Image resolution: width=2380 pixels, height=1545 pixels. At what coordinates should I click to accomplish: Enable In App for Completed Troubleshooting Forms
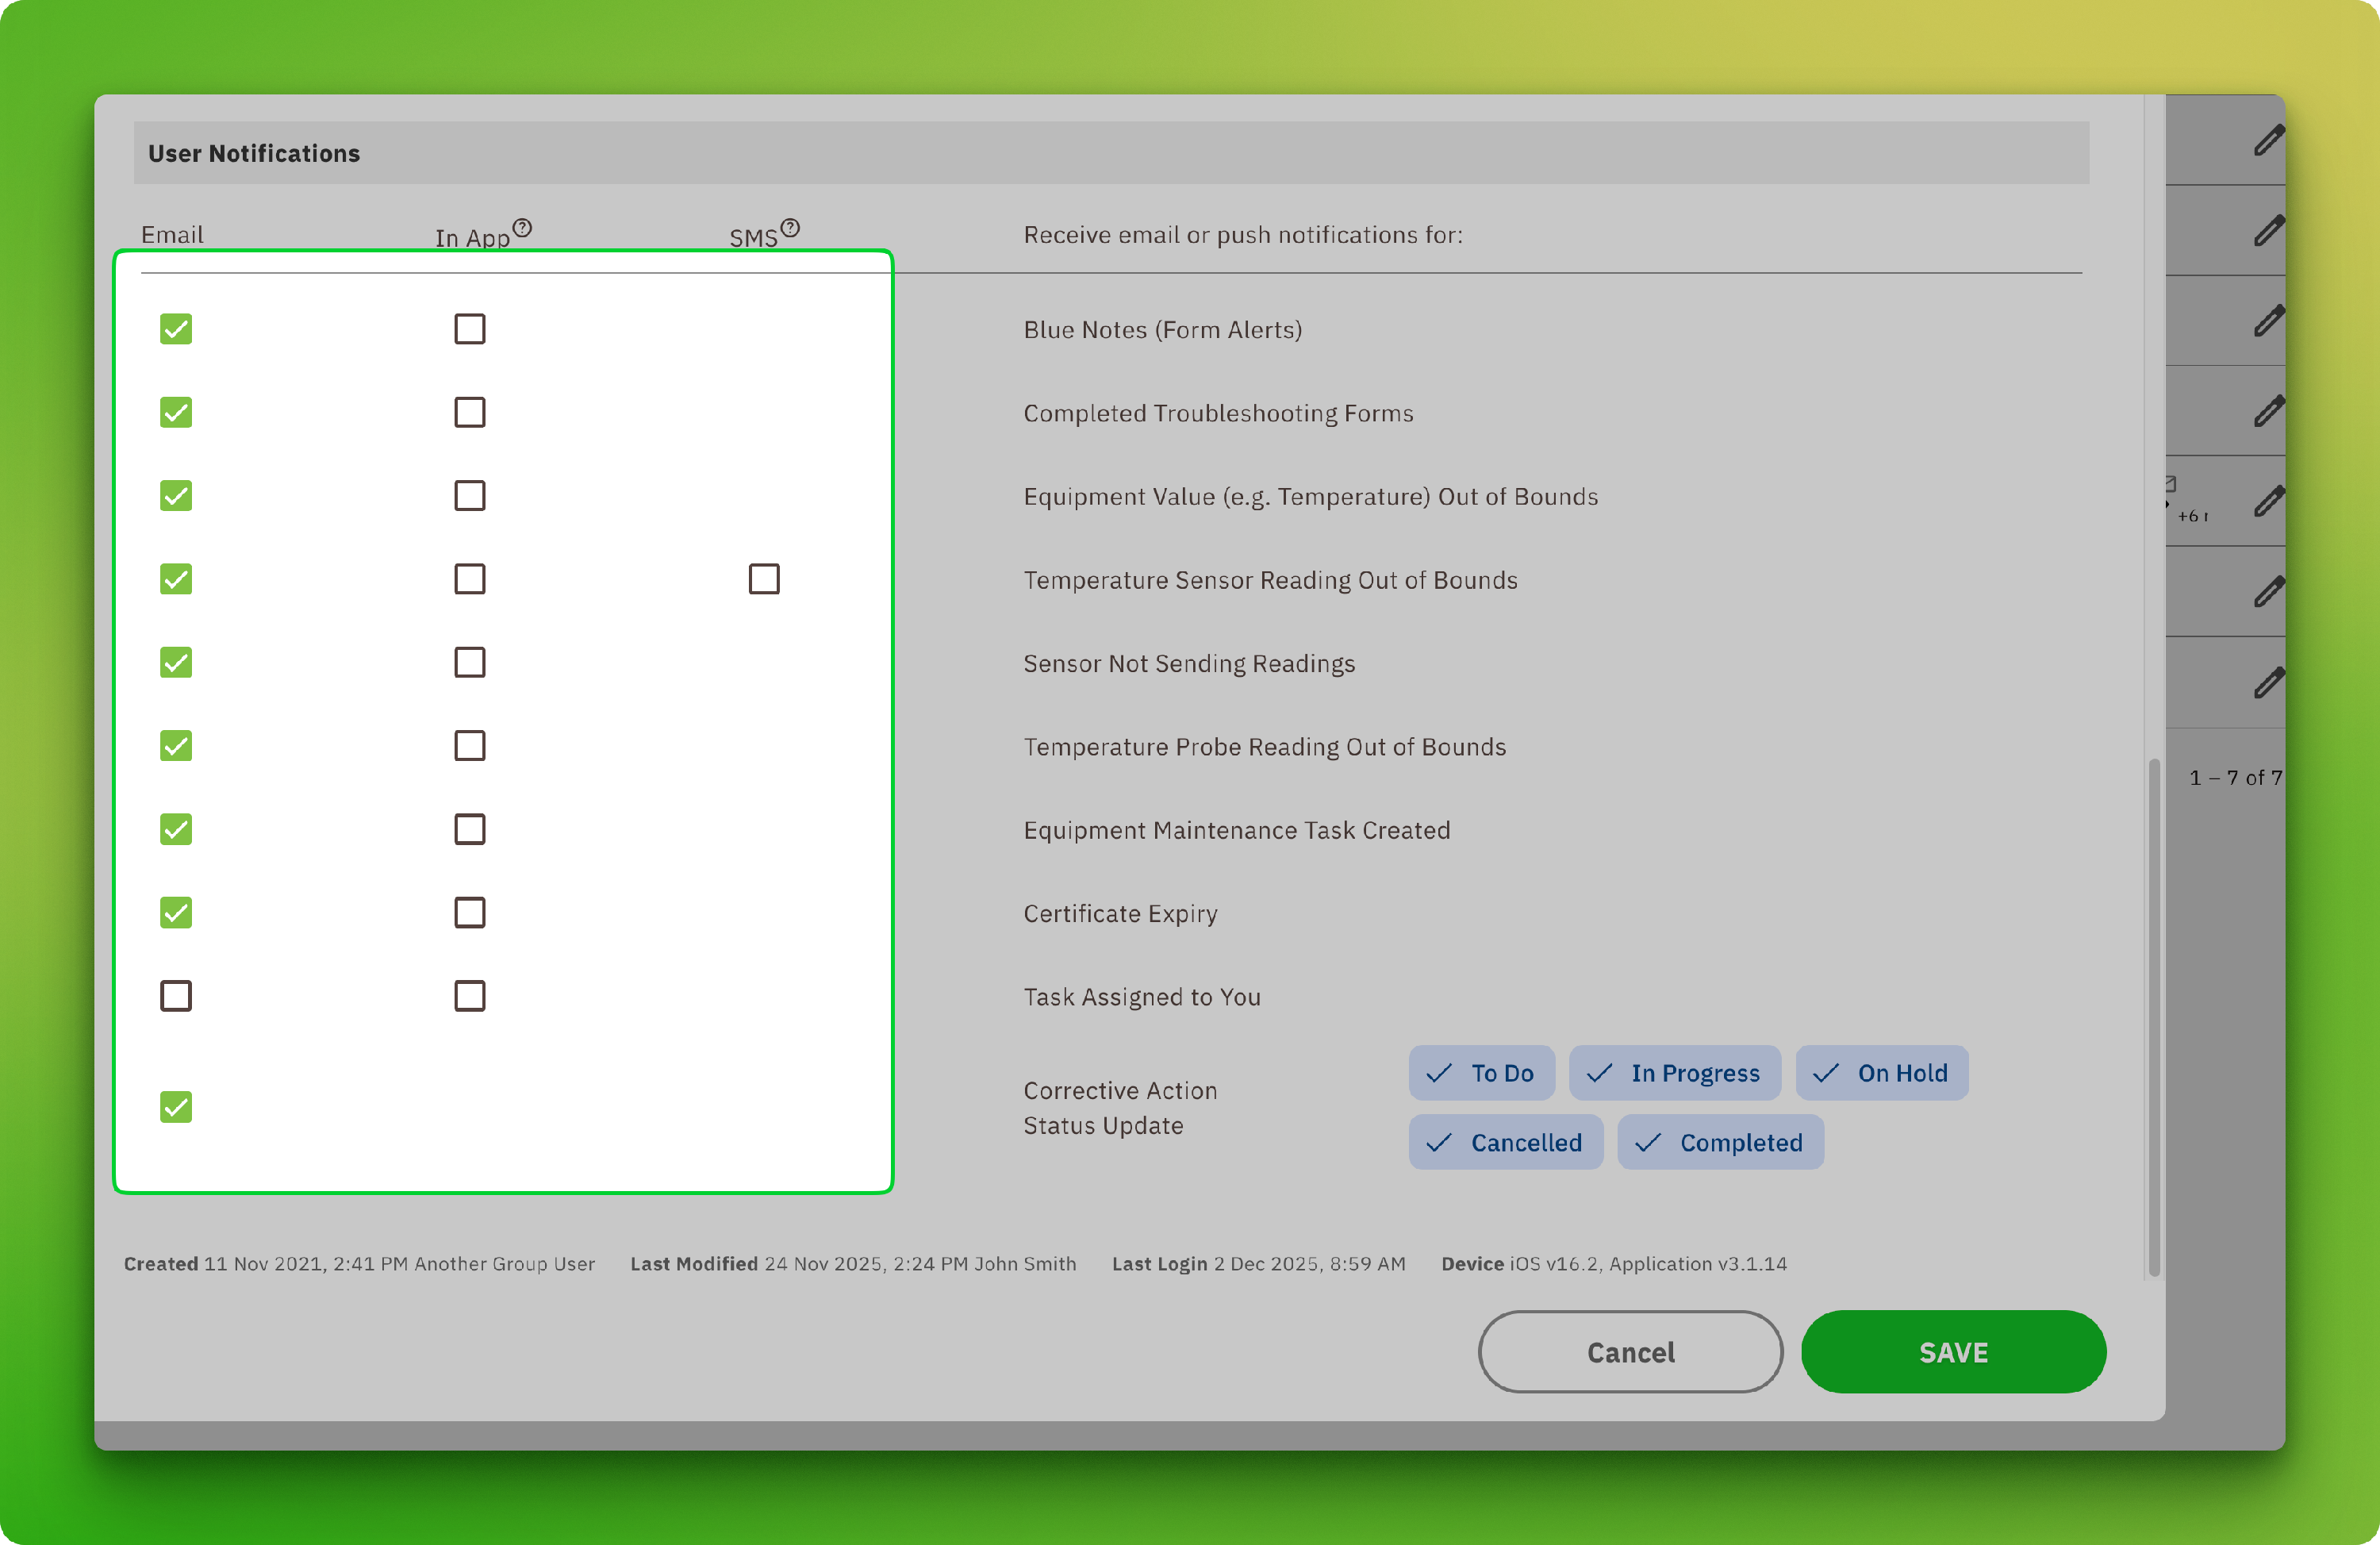(x=470, y=412)
